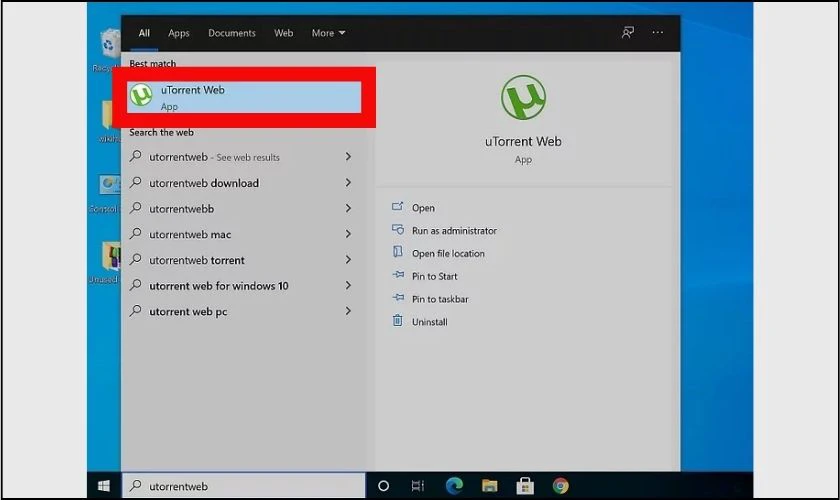Select the 'utorrentwebb' suggestion text
Viewport: 840px width, 500px height.
tap(181, 208)
